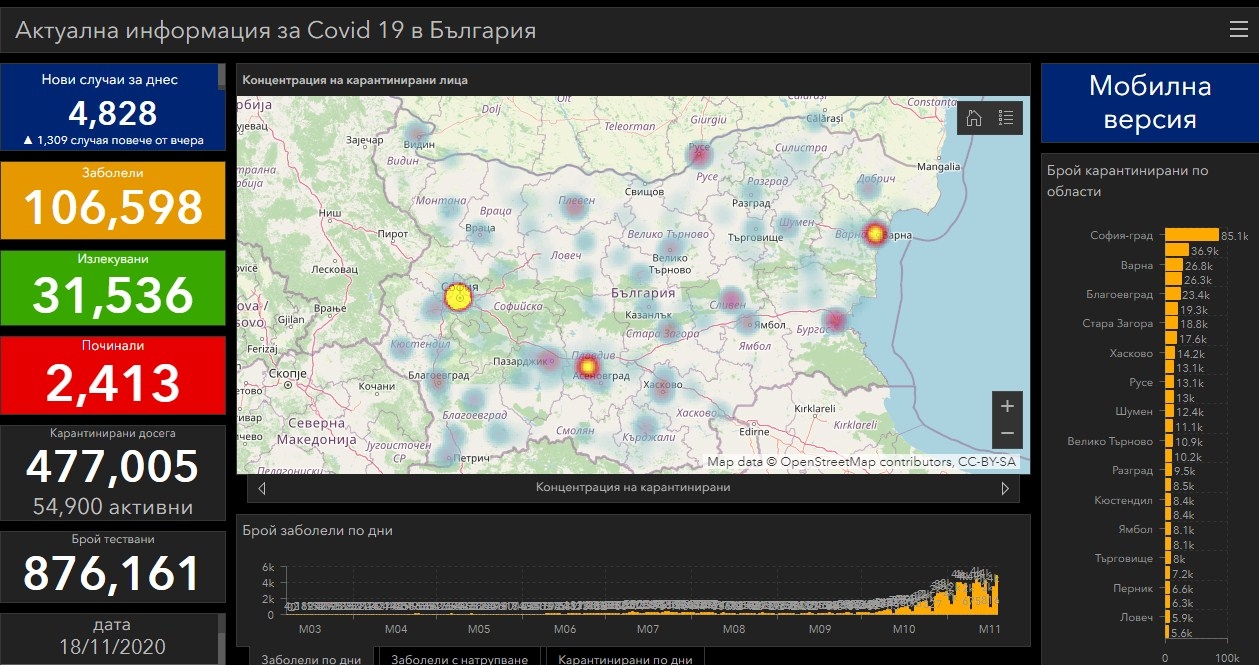Click the Varna hotspot on the map
The image size is (1259, 665).
pos(875,234)
